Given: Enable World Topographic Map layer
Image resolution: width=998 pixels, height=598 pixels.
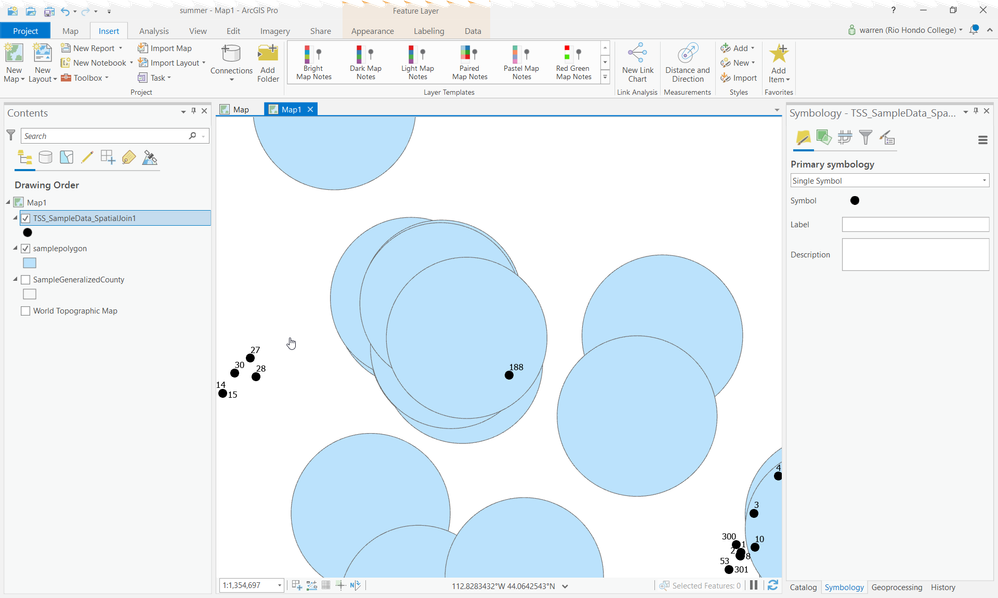Looking at the screenshot, I should tap(25, 311).
